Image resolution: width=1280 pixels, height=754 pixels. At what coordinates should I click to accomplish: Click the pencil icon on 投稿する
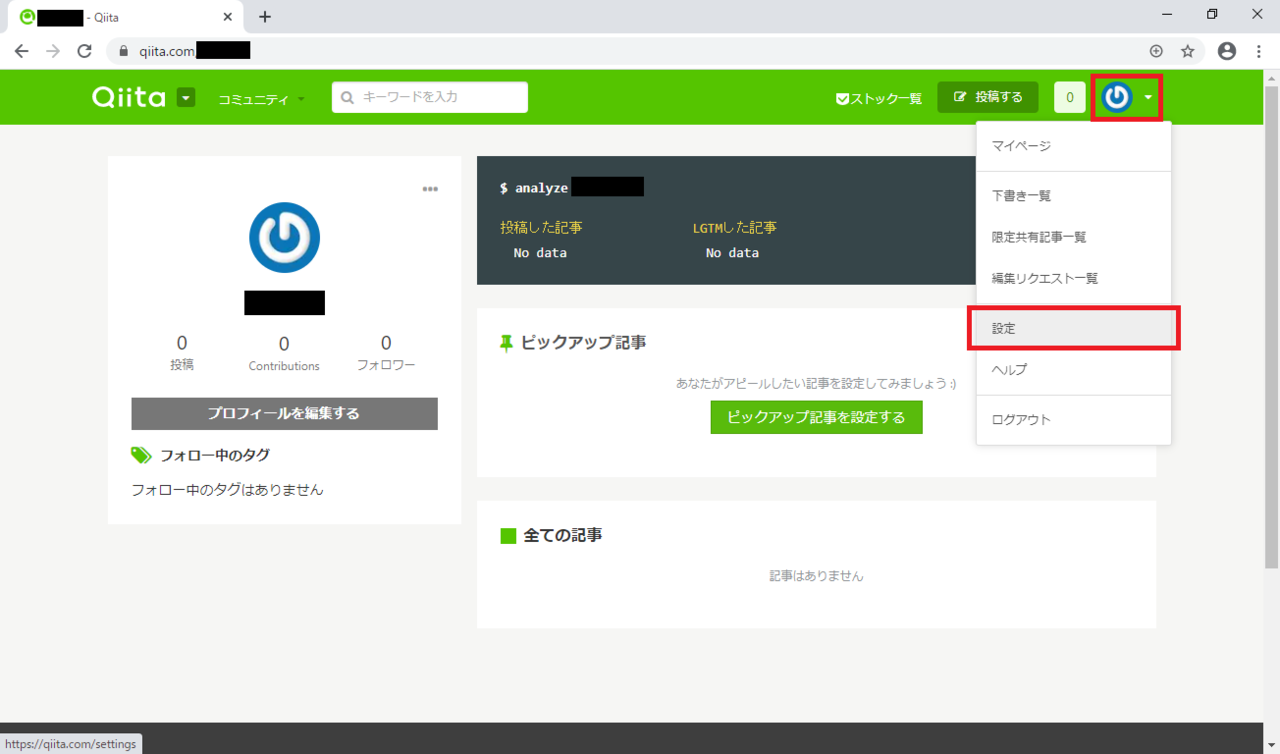[x=961, y=97]
